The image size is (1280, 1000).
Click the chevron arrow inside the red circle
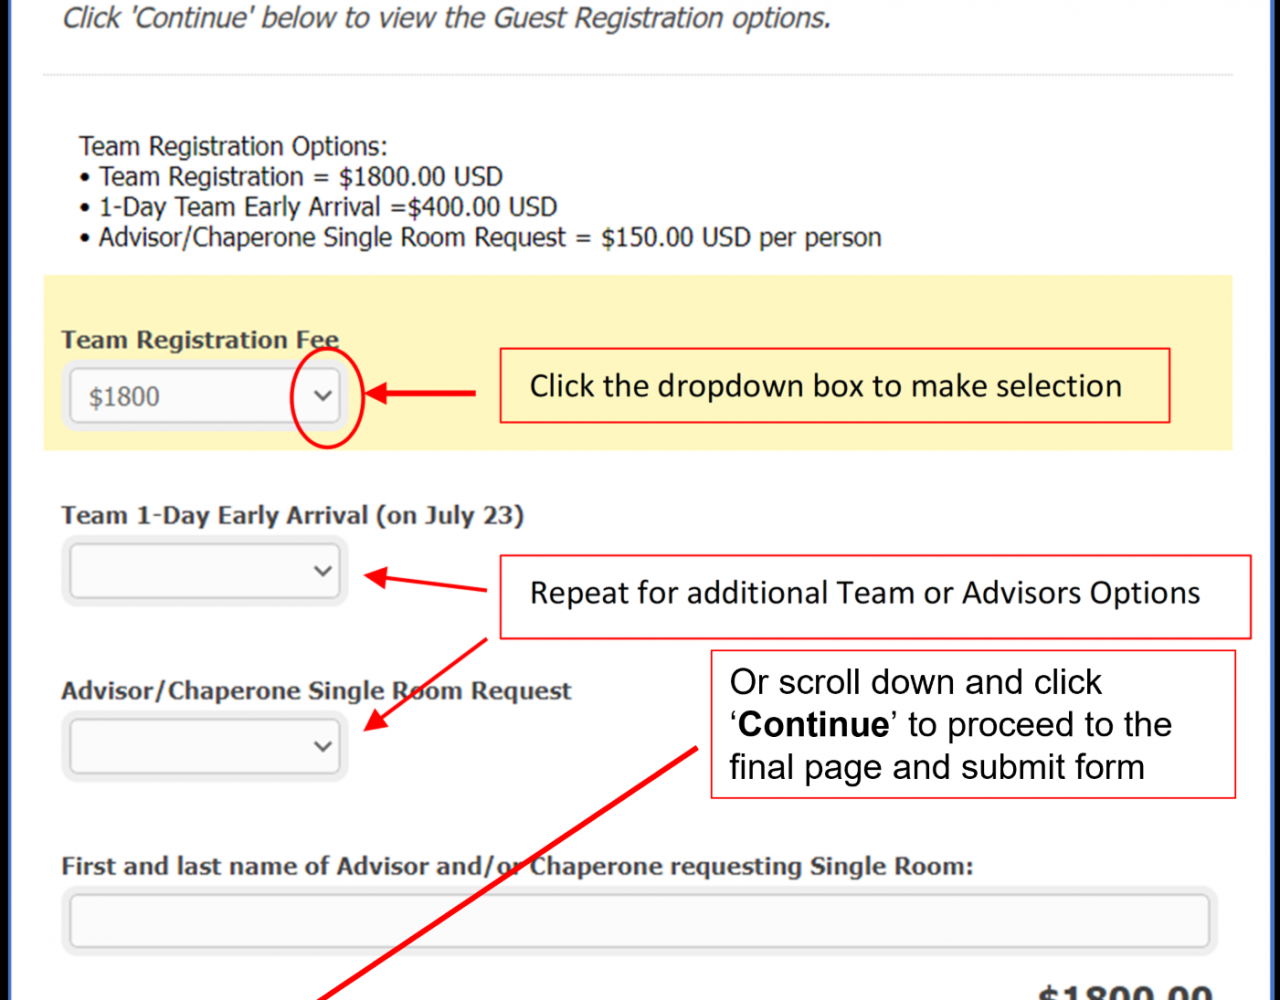click(322, 396)
